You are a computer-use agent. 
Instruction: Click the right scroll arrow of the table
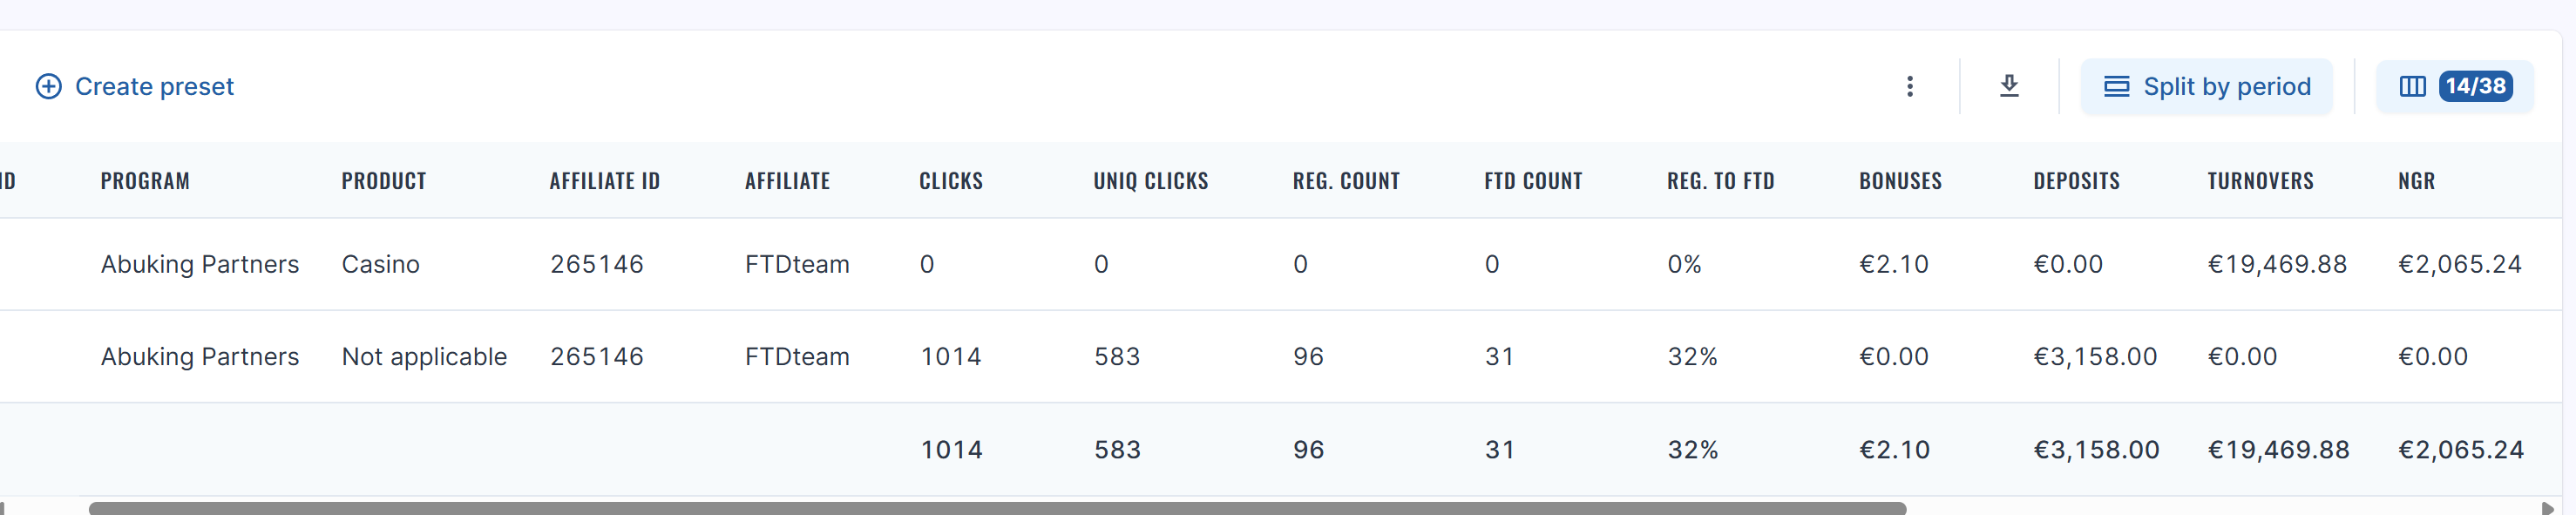tap(2547, 508)
